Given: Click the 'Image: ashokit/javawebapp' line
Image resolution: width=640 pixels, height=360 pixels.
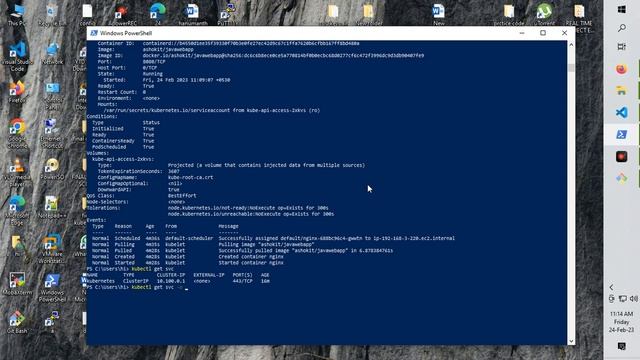Looking at the screenshot, I should tap(145, 49).
